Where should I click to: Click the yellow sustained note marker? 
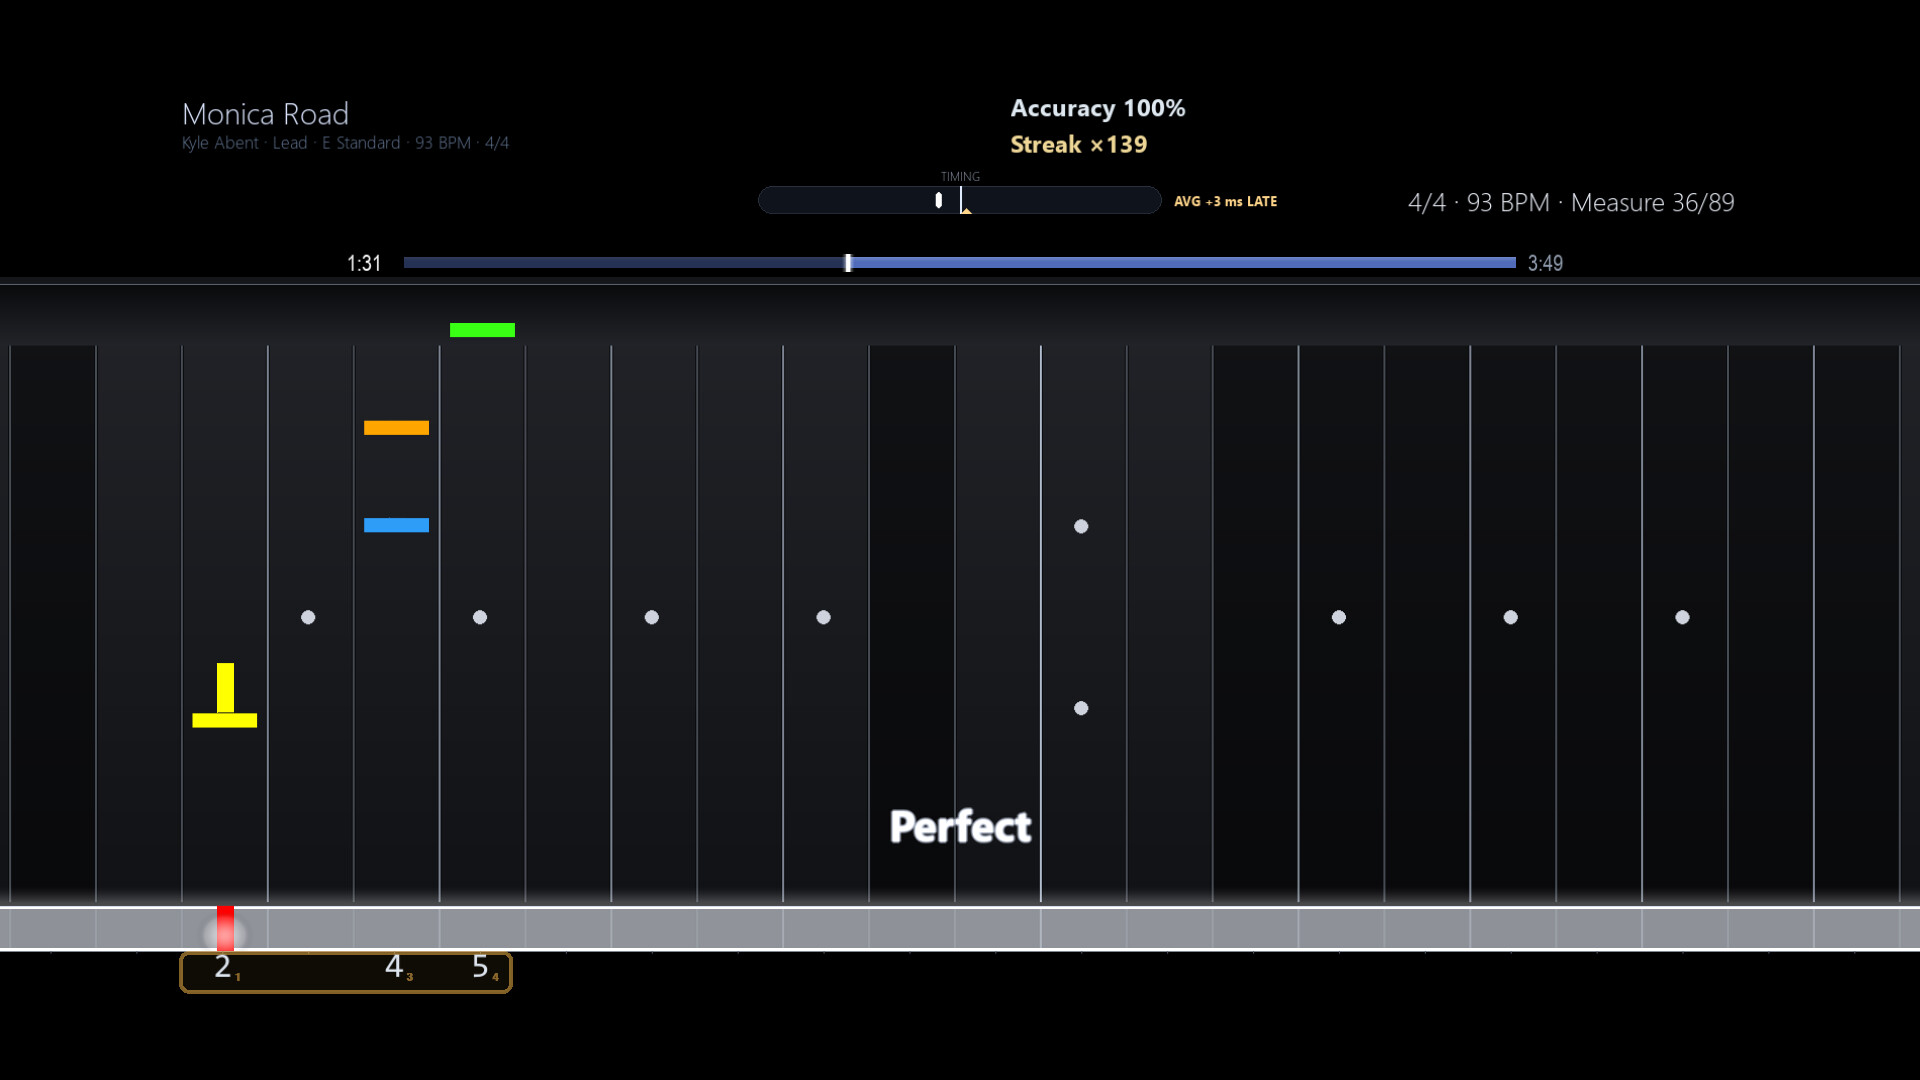coord(225,695)
